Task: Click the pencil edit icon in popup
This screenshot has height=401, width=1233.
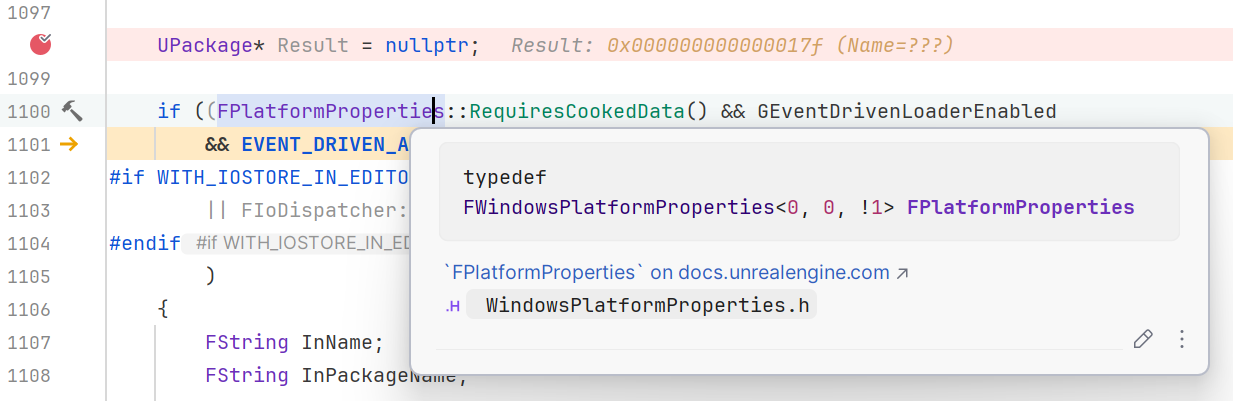Action: click(x=1142, y=339)
